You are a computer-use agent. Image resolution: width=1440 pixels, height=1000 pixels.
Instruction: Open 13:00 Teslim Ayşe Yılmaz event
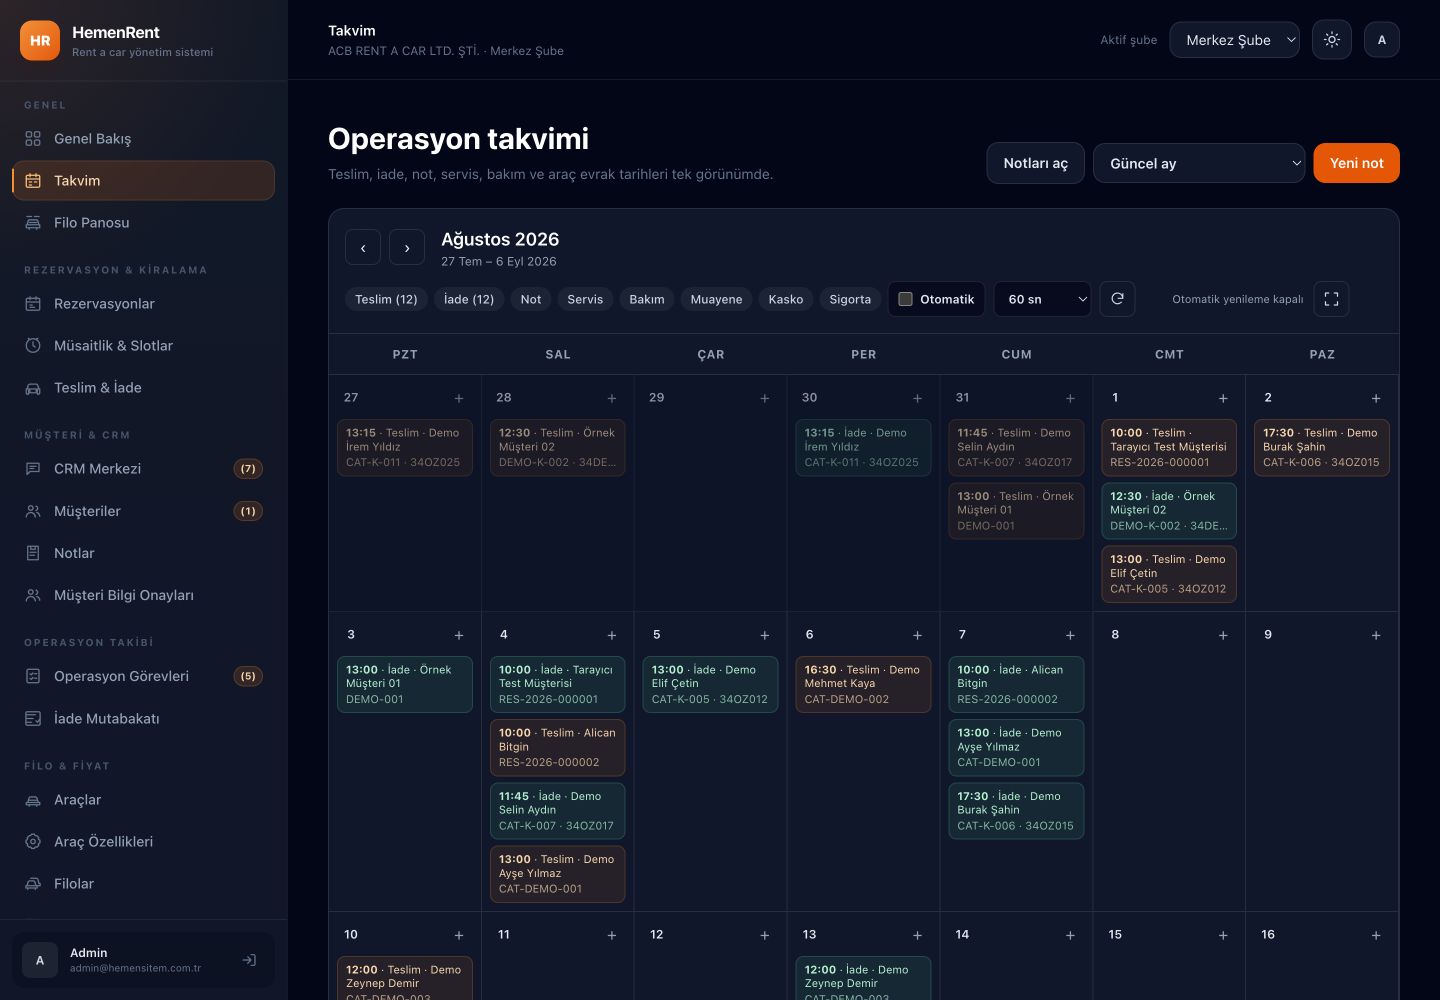click(x=557, y=874)
